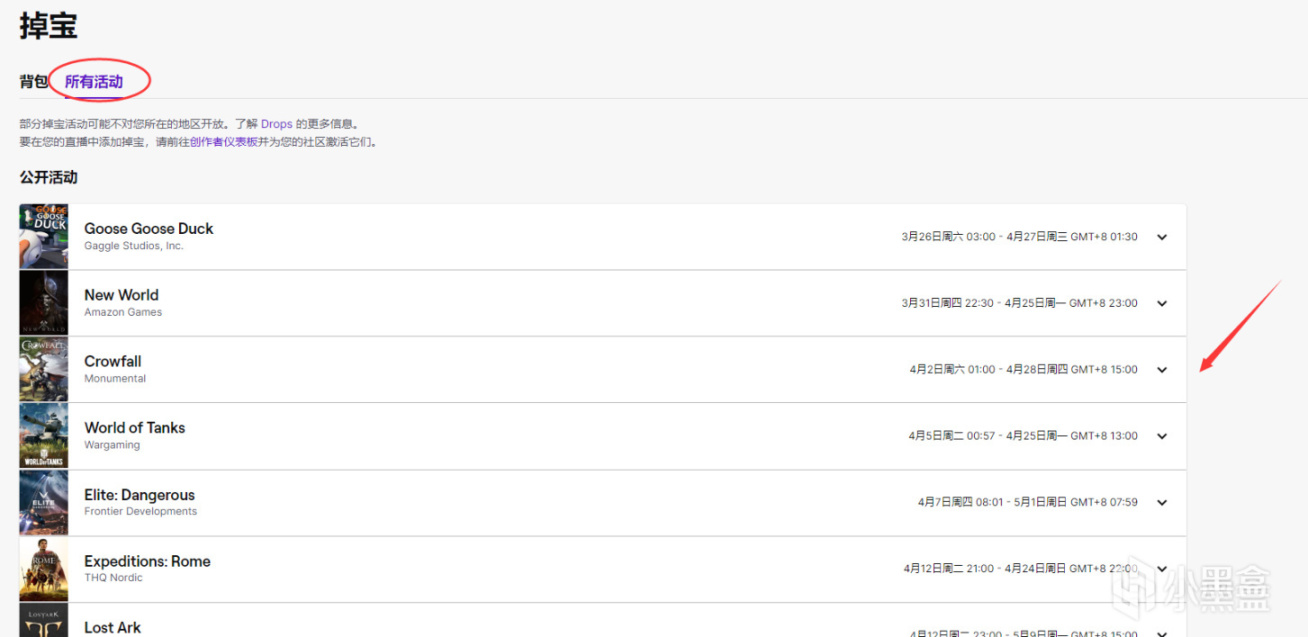
Task: Open the Drops information link
Action: pos(277,124)
